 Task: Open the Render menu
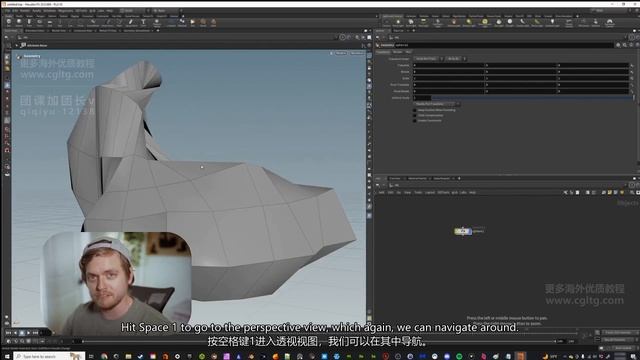(25, 11)
